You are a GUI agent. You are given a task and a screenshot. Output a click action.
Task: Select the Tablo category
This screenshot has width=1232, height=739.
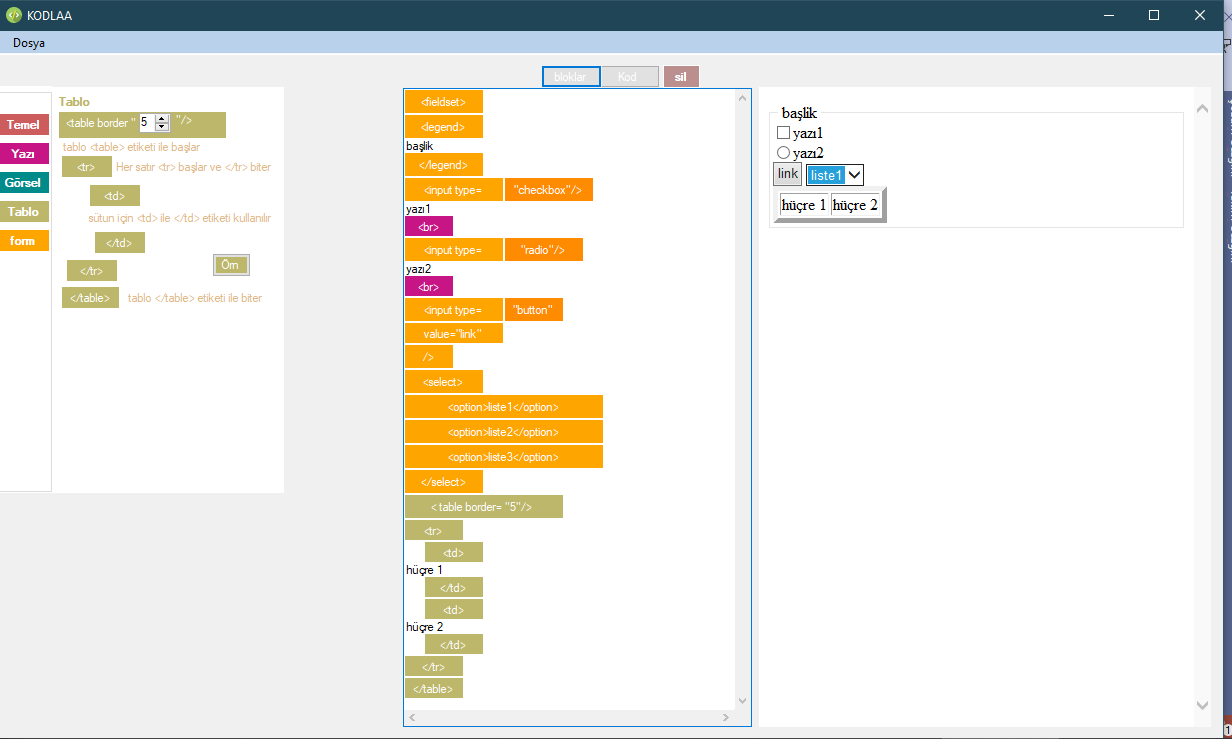coord(24,212)
